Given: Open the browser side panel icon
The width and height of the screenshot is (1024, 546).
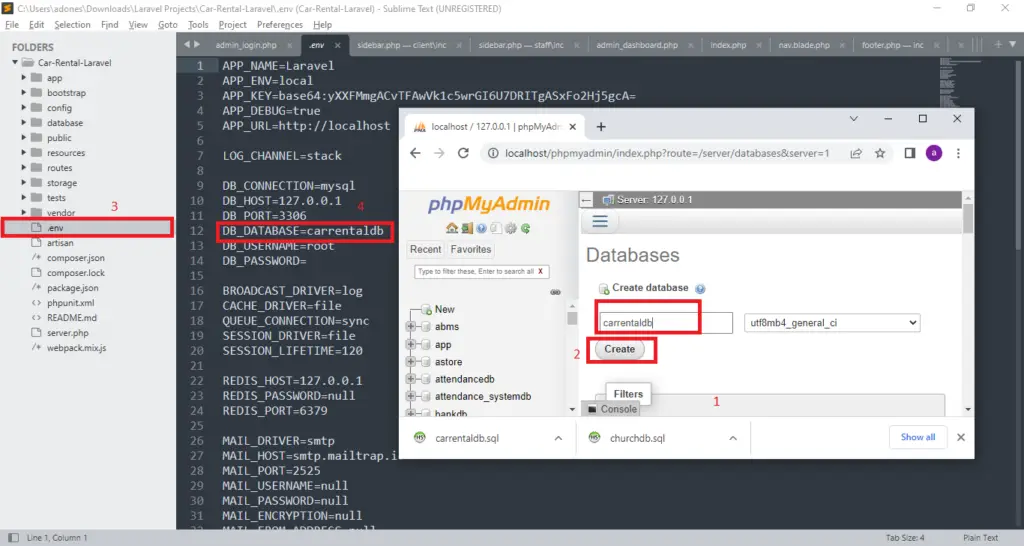Looking at the screenshot, I should tap(909, 153).
